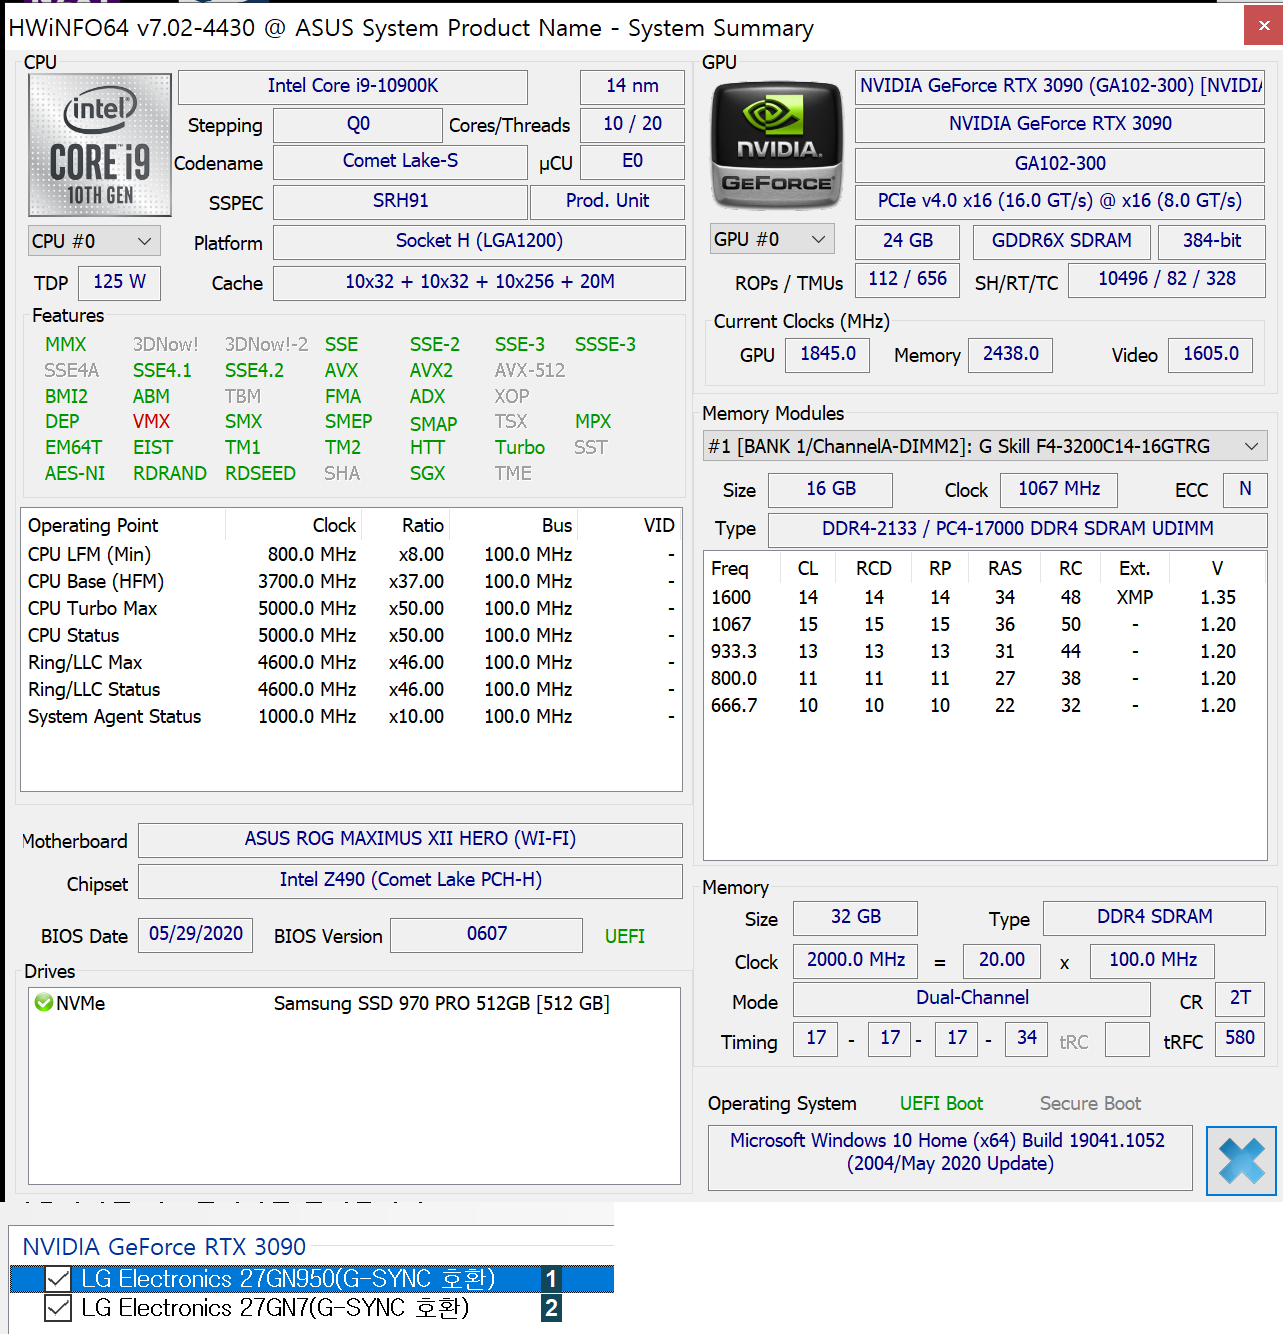The height and width of the screenshot is (1334, 1283).
Task: Click the Socket H (LGA1200) platform field
Action: 479,241
